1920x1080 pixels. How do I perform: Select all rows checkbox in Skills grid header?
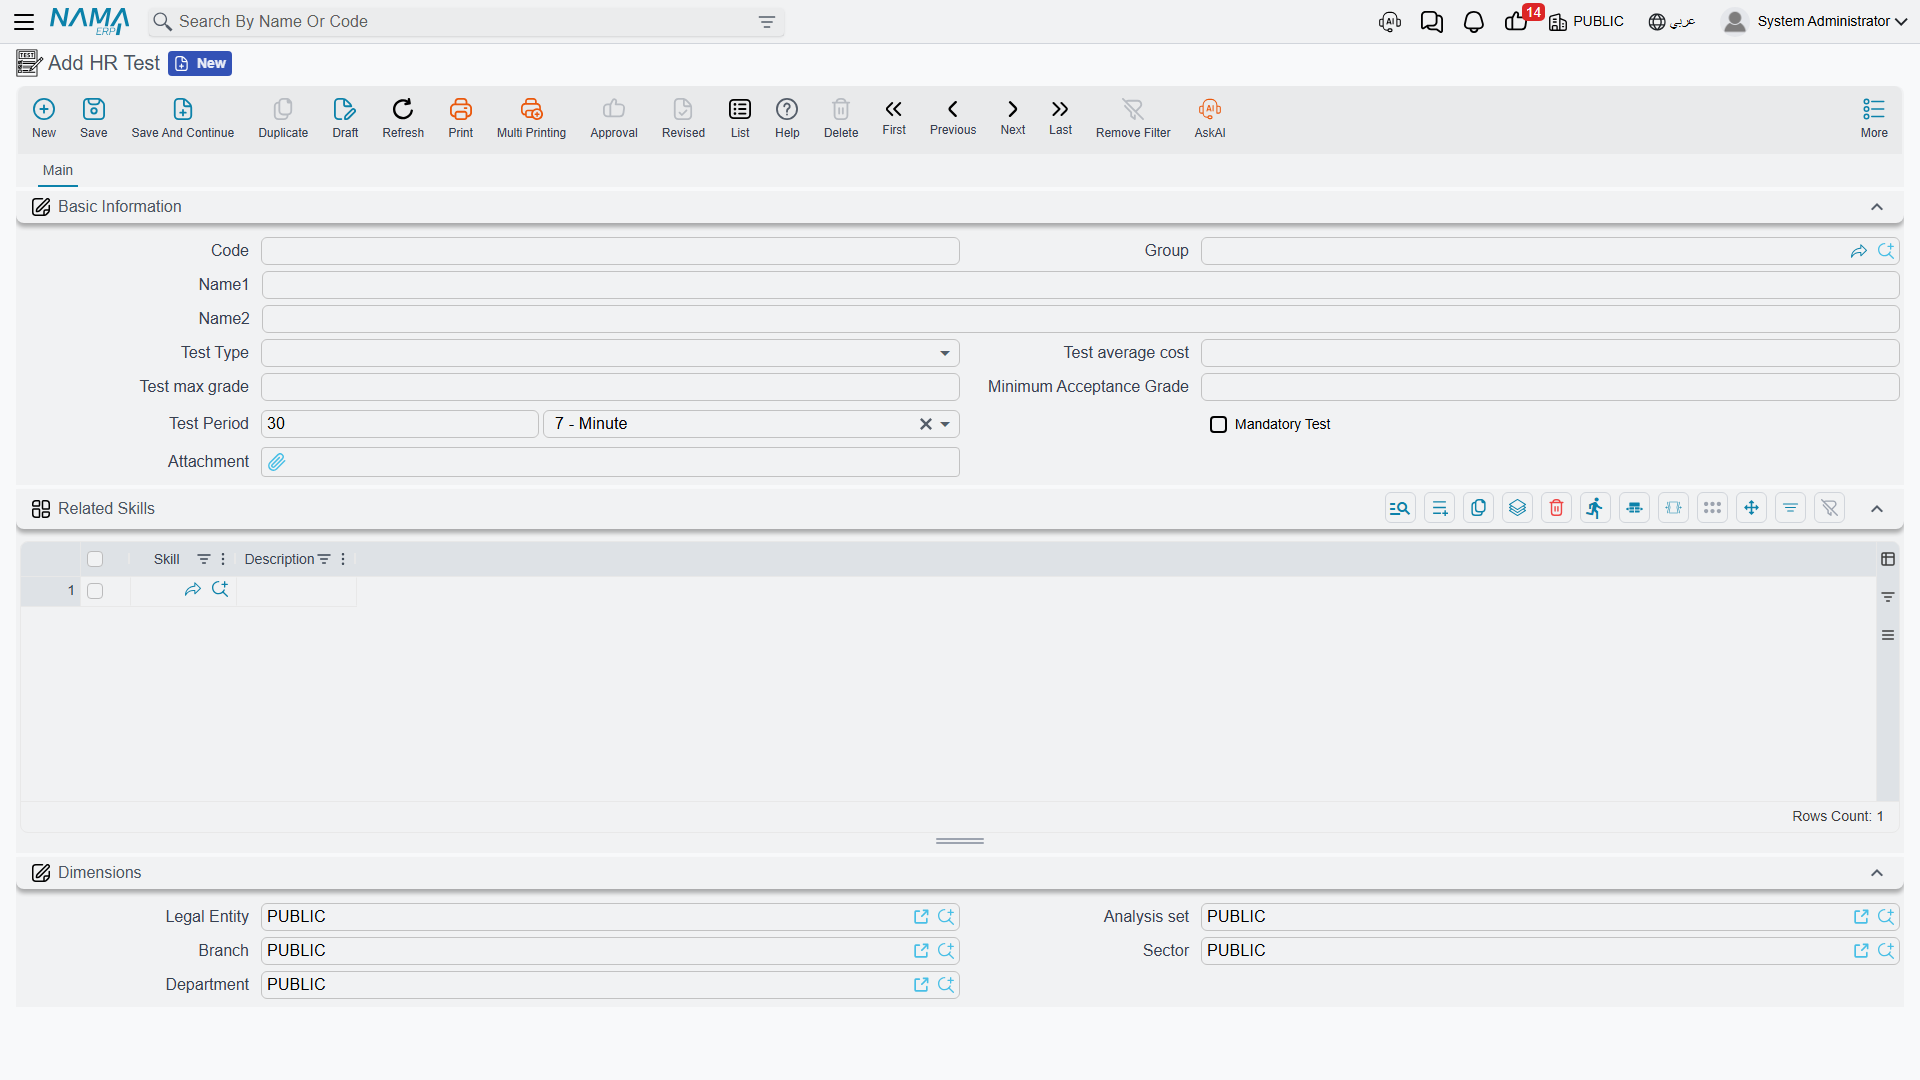tap(95, 559)
